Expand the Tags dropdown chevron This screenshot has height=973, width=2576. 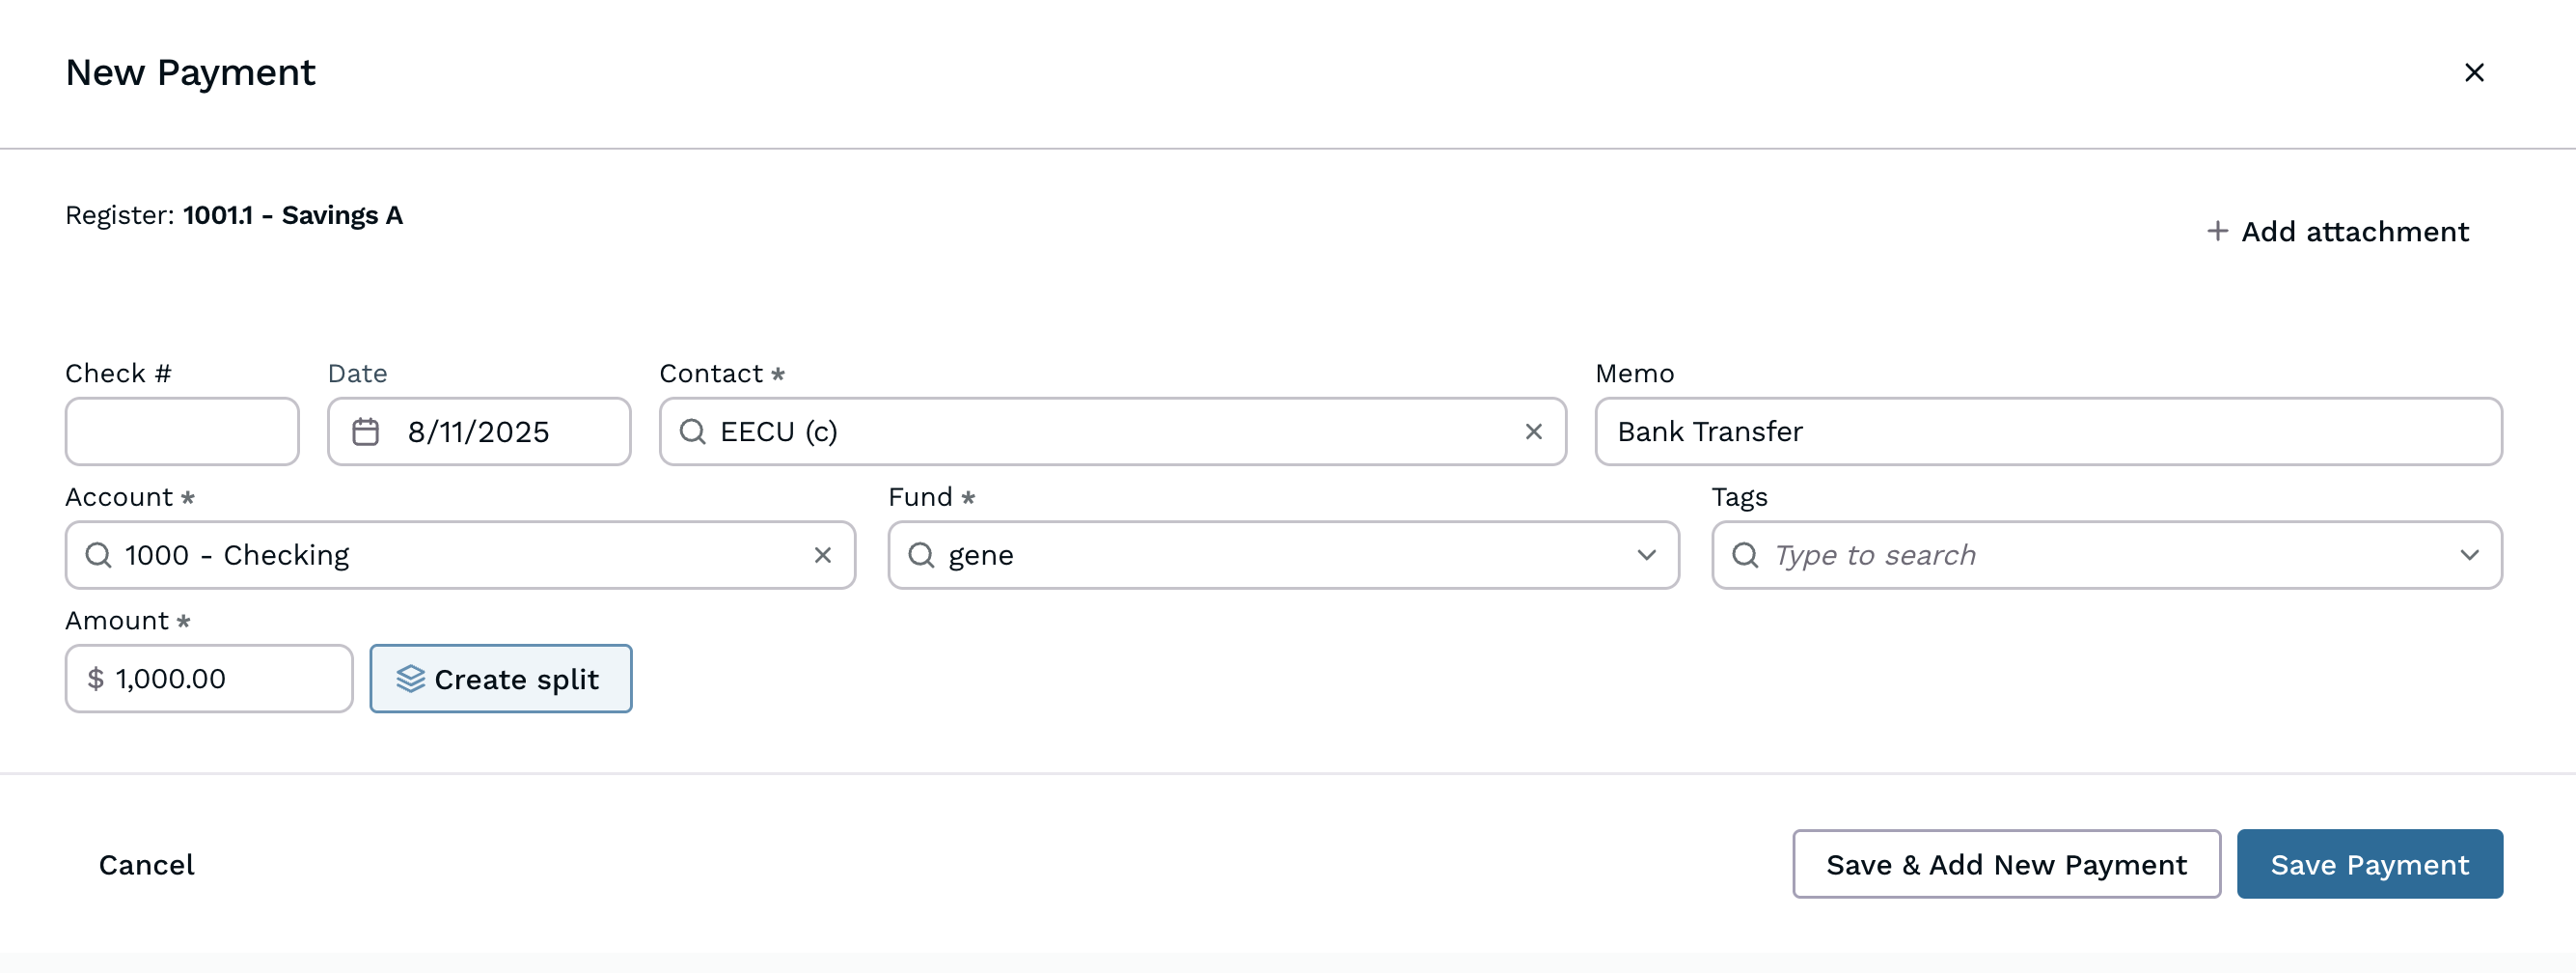[x=2469, y=555]
